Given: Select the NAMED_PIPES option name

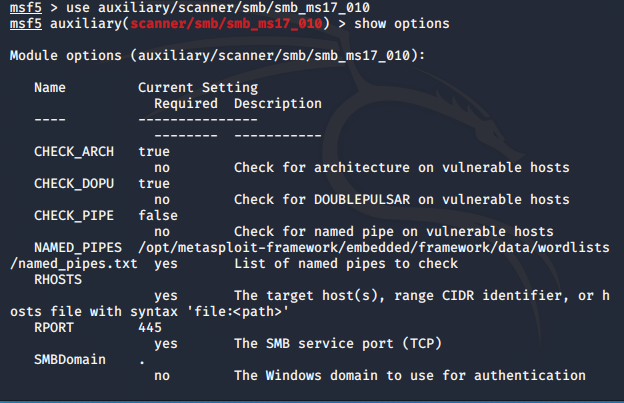Looking at the screenshot, I should click(x=78, y=247).
